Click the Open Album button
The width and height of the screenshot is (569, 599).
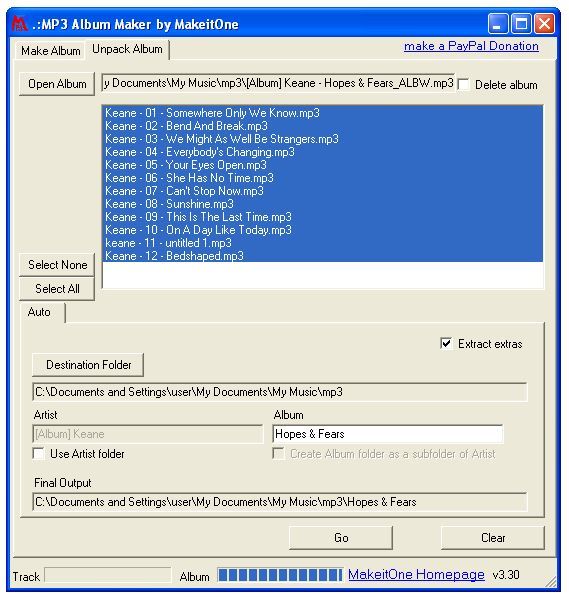pyautogui.click(x=57, y=84)
